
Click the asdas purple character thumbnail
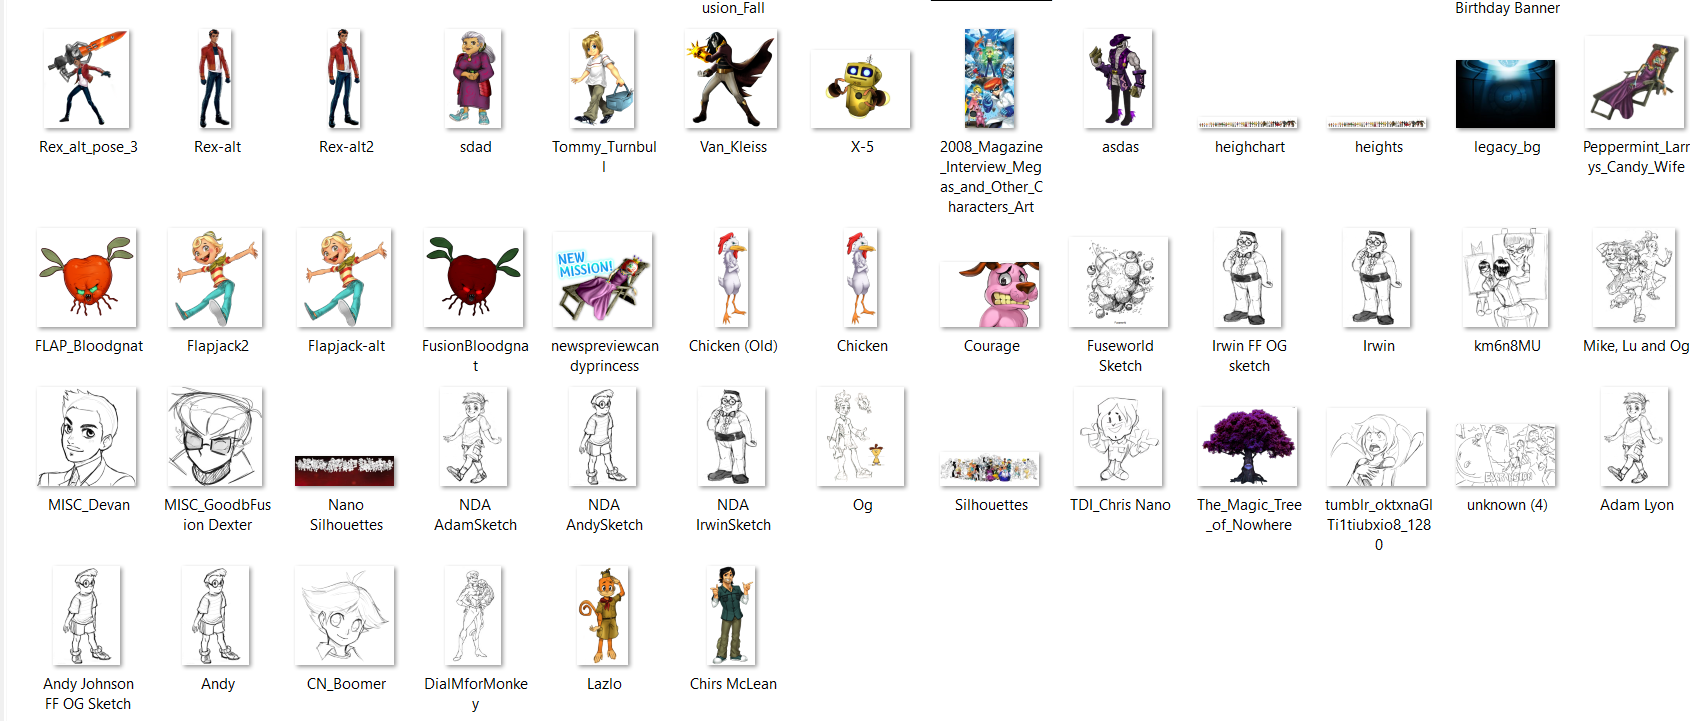click(1118, 79)
